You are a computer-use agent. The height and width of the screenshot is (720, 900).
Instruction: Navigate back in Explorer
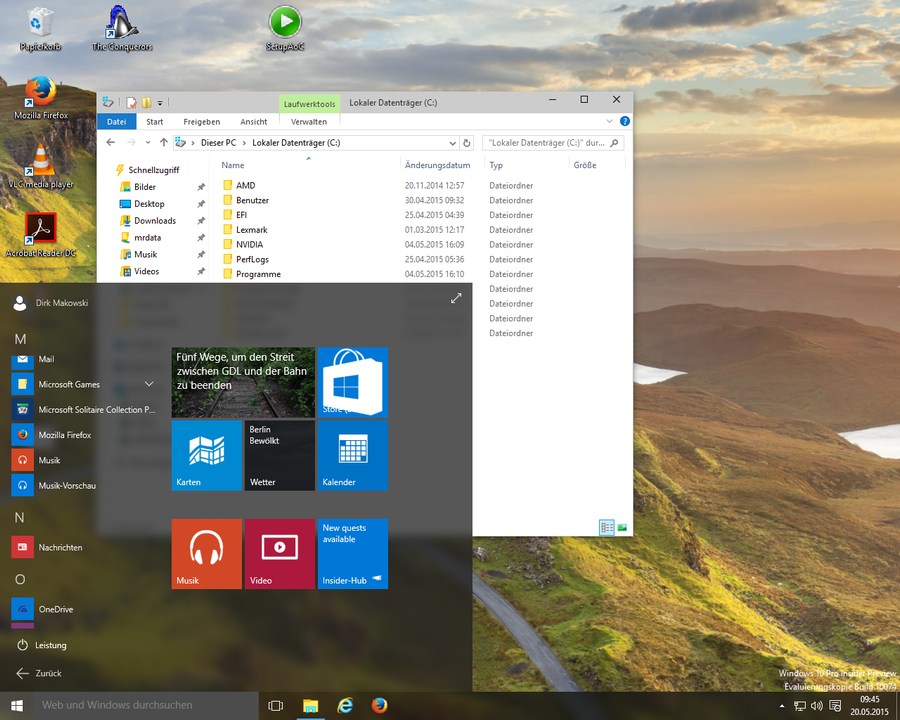pyautogui.click(x=111, y=142)
